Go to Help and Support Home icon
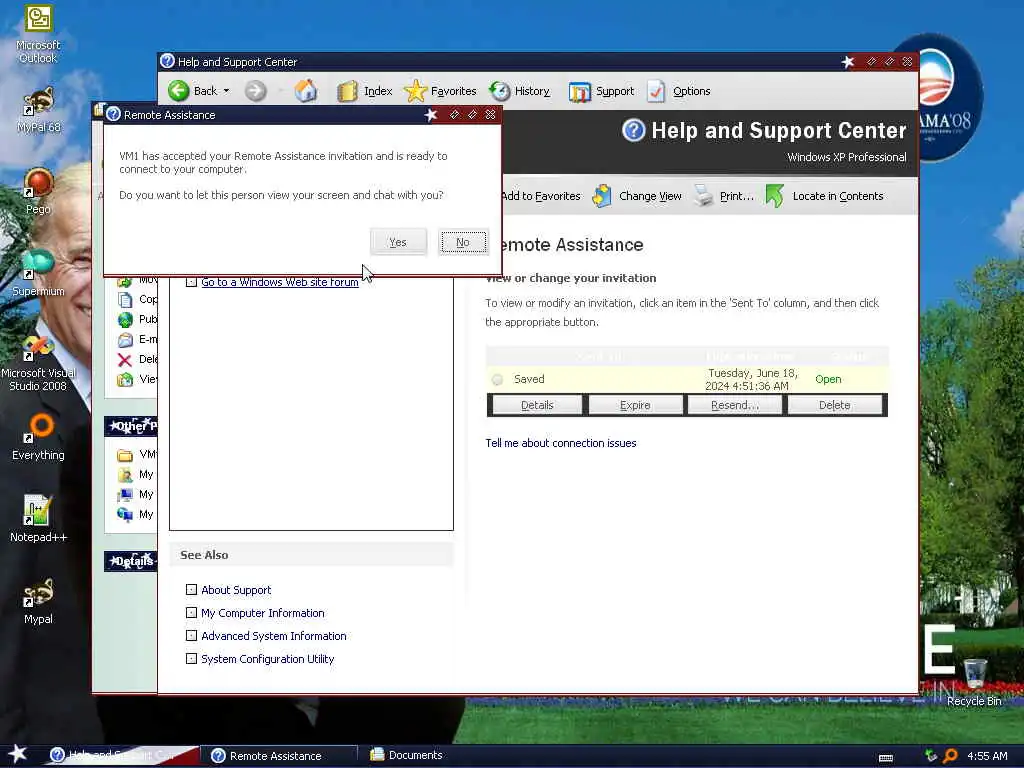The width and height of the screenshot is (1024, 768). tap(305, 91)
